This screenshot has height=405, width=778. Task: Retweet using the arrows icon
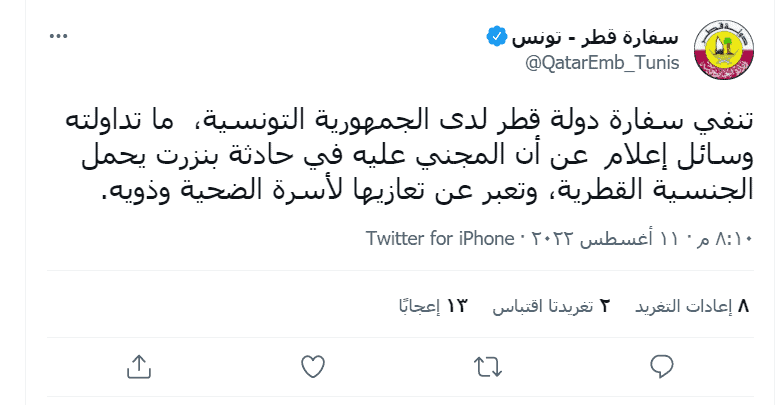(487, 366)
